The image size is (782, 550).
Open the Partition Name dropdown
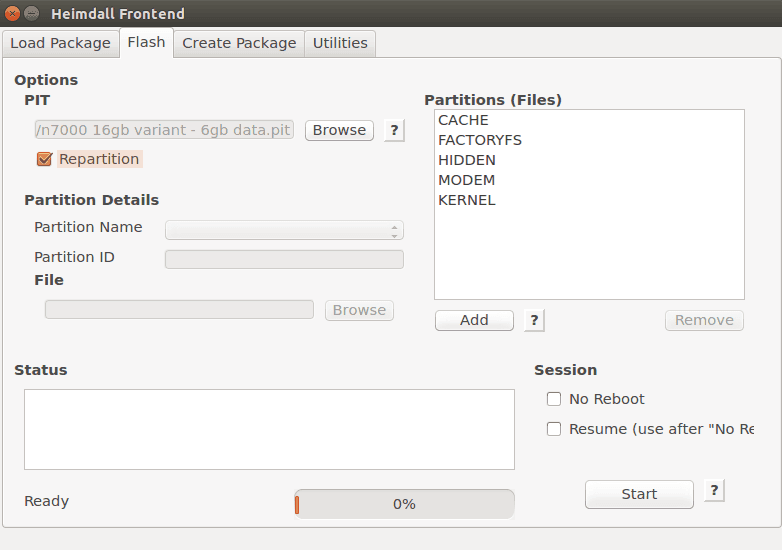[x=284, y=230]
